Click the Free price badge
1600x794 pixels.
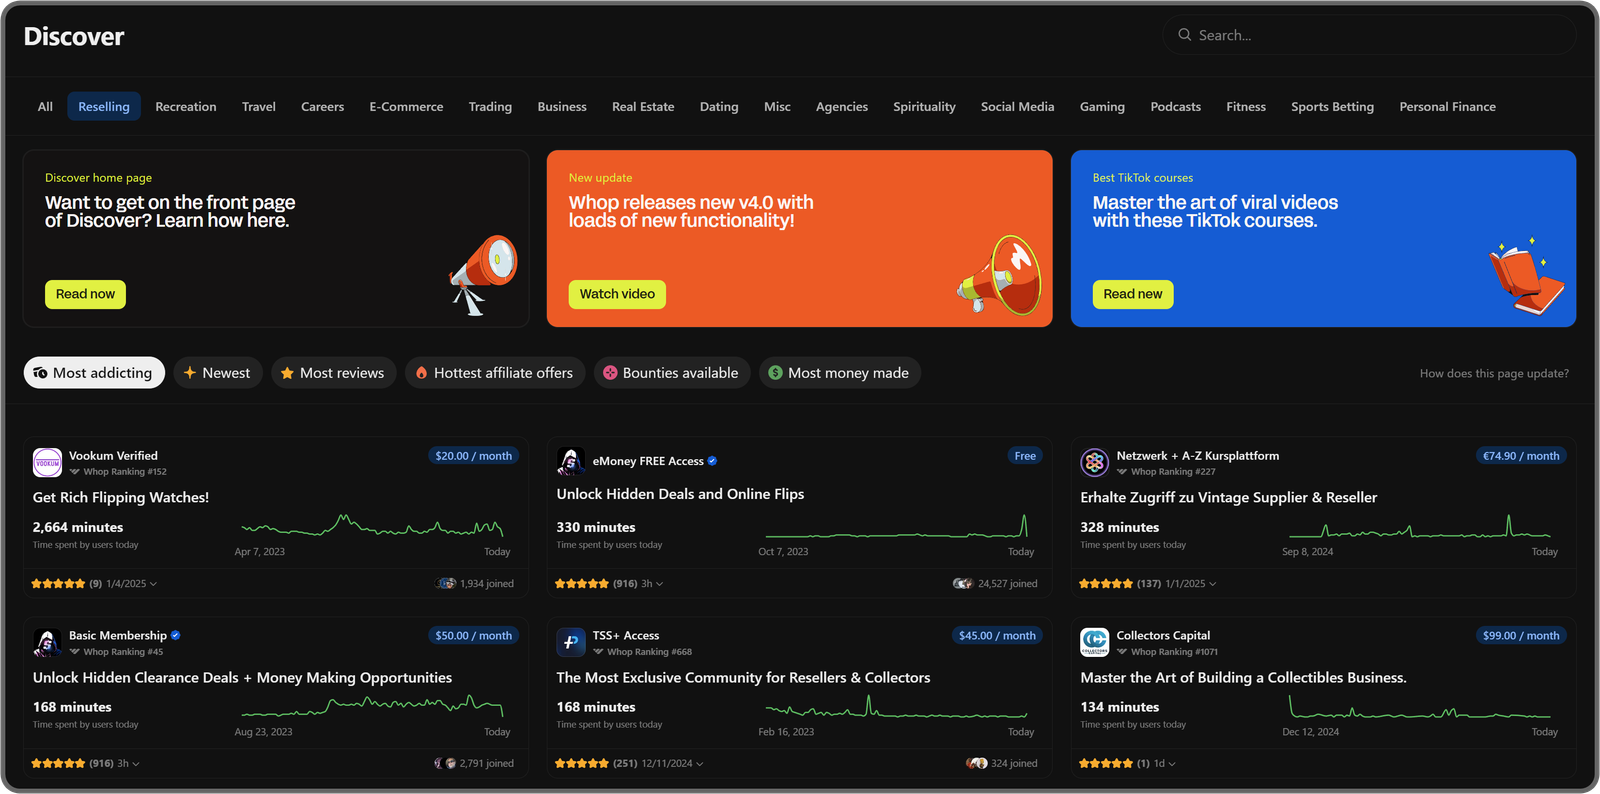pyautogui.click(x=1025, y=456)
